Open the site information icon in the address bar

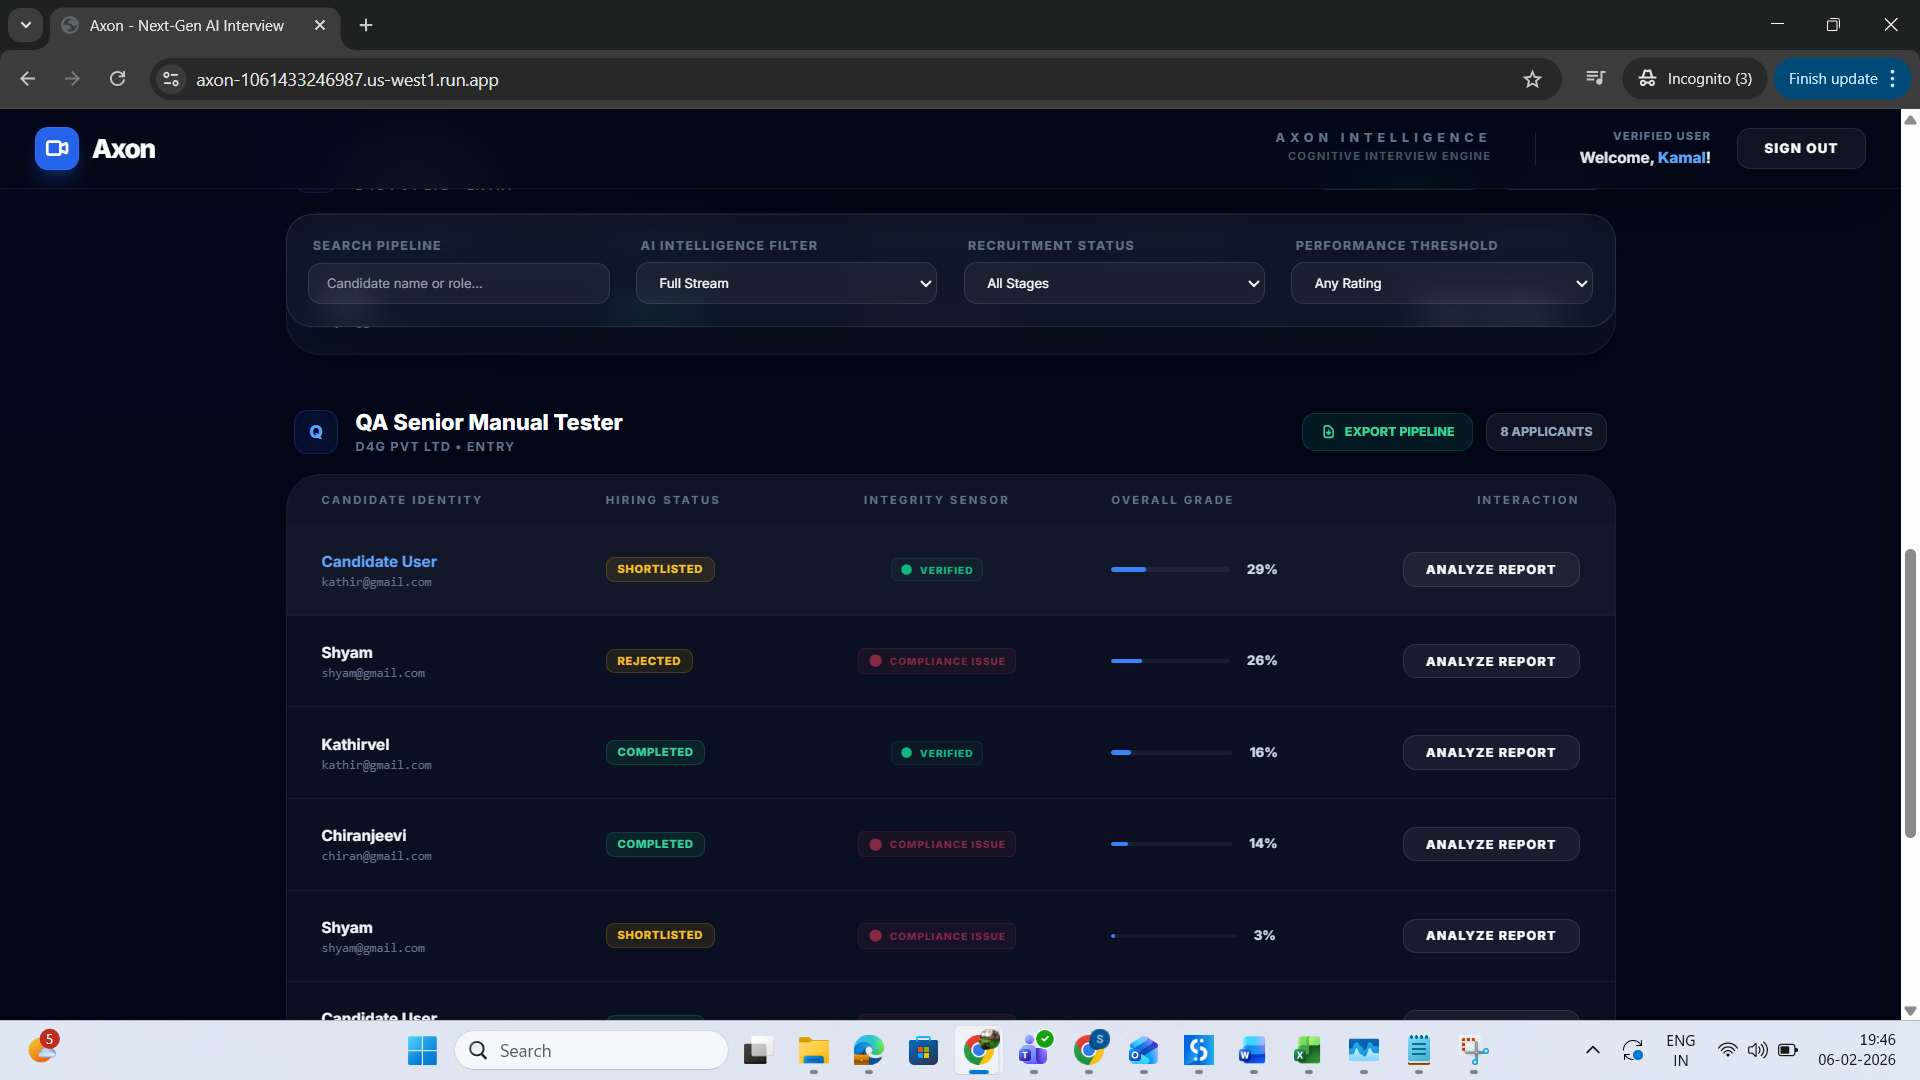171,79
